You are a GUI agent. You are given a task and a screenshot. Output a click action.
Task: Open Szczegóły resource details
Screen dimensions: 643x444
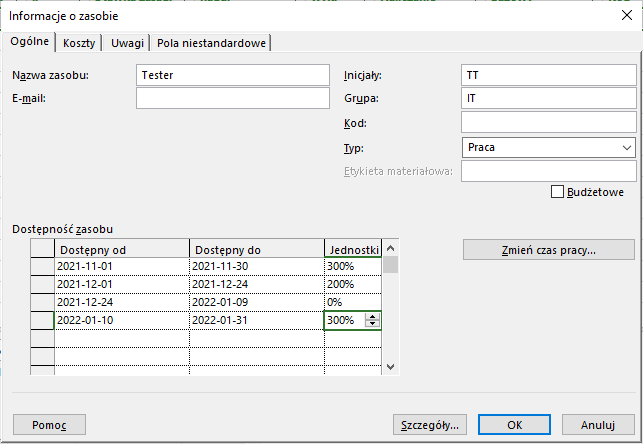428,423
